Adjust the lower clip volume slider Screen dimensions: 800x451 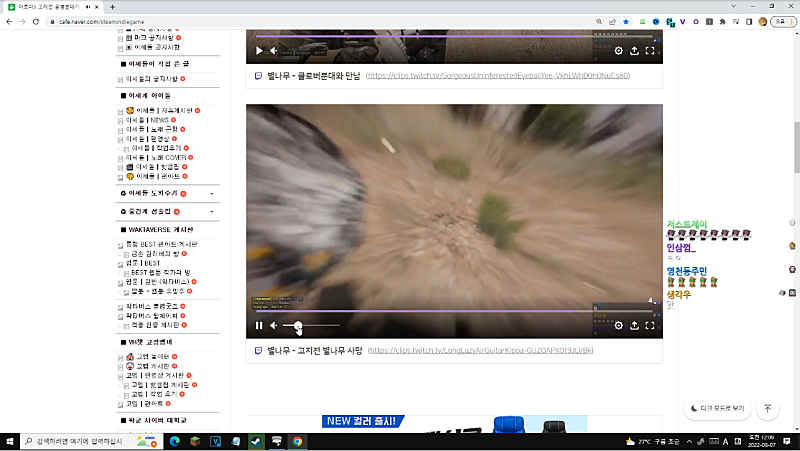coord(311,325)
